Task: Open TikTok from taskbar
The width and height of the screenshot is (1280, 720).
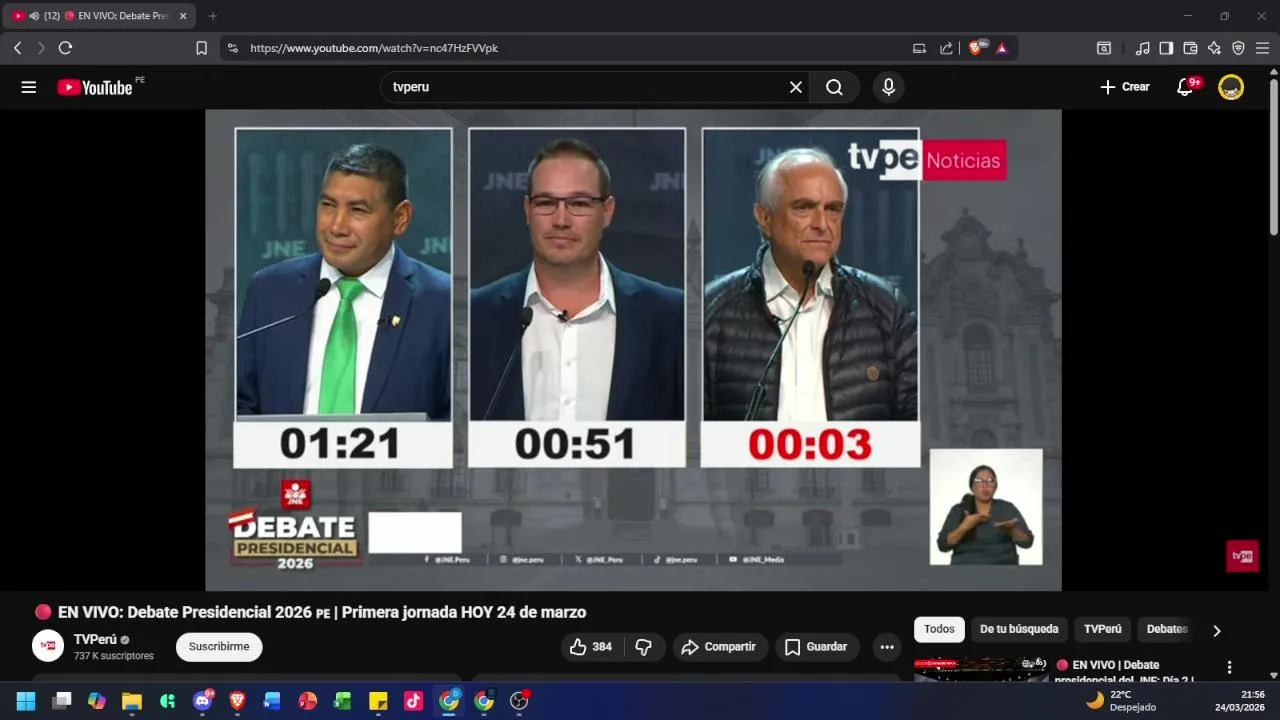Action: (413, 701)
